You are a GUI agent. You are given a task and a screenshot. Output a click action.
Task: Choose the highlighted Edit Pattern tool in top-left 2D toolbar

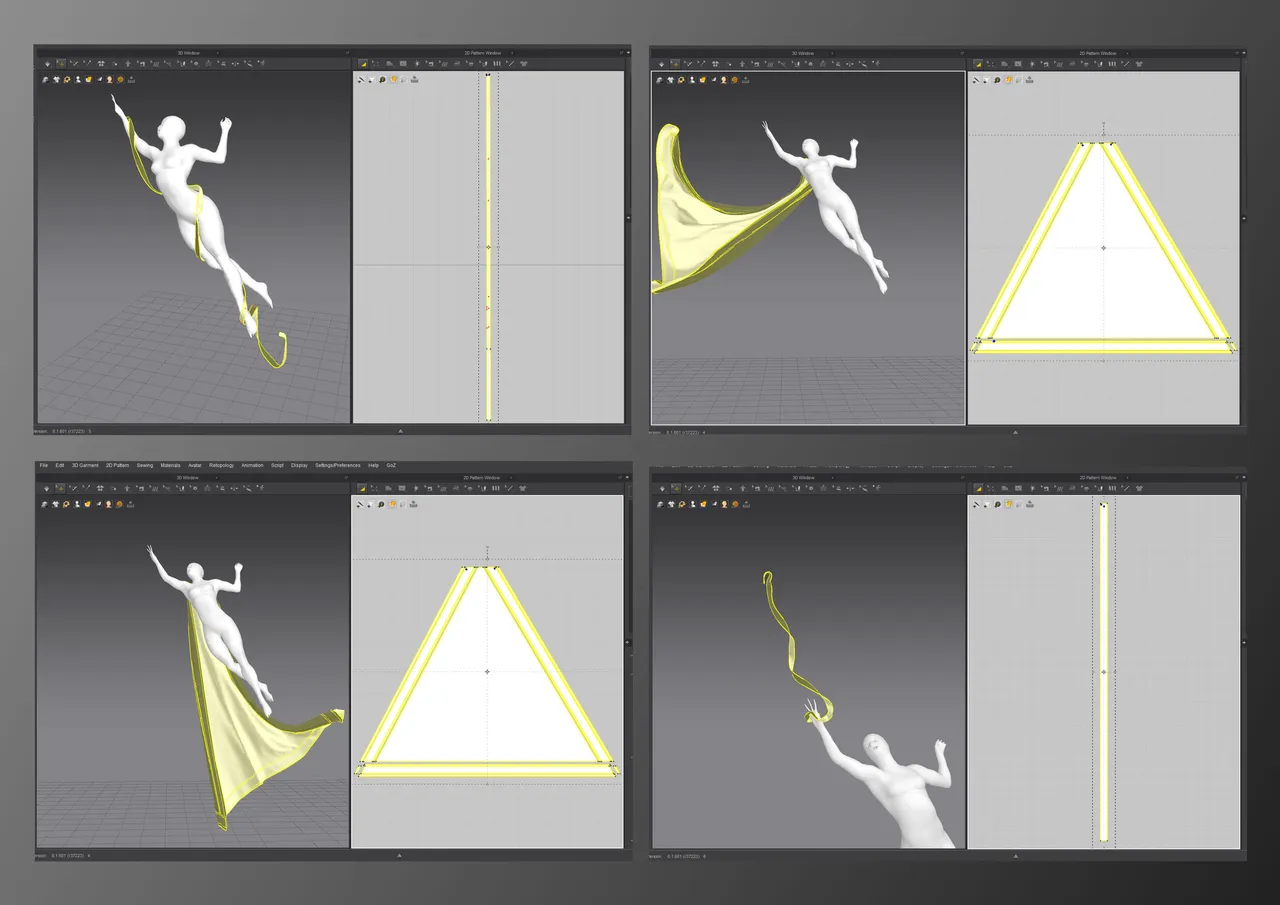point(362,63)
